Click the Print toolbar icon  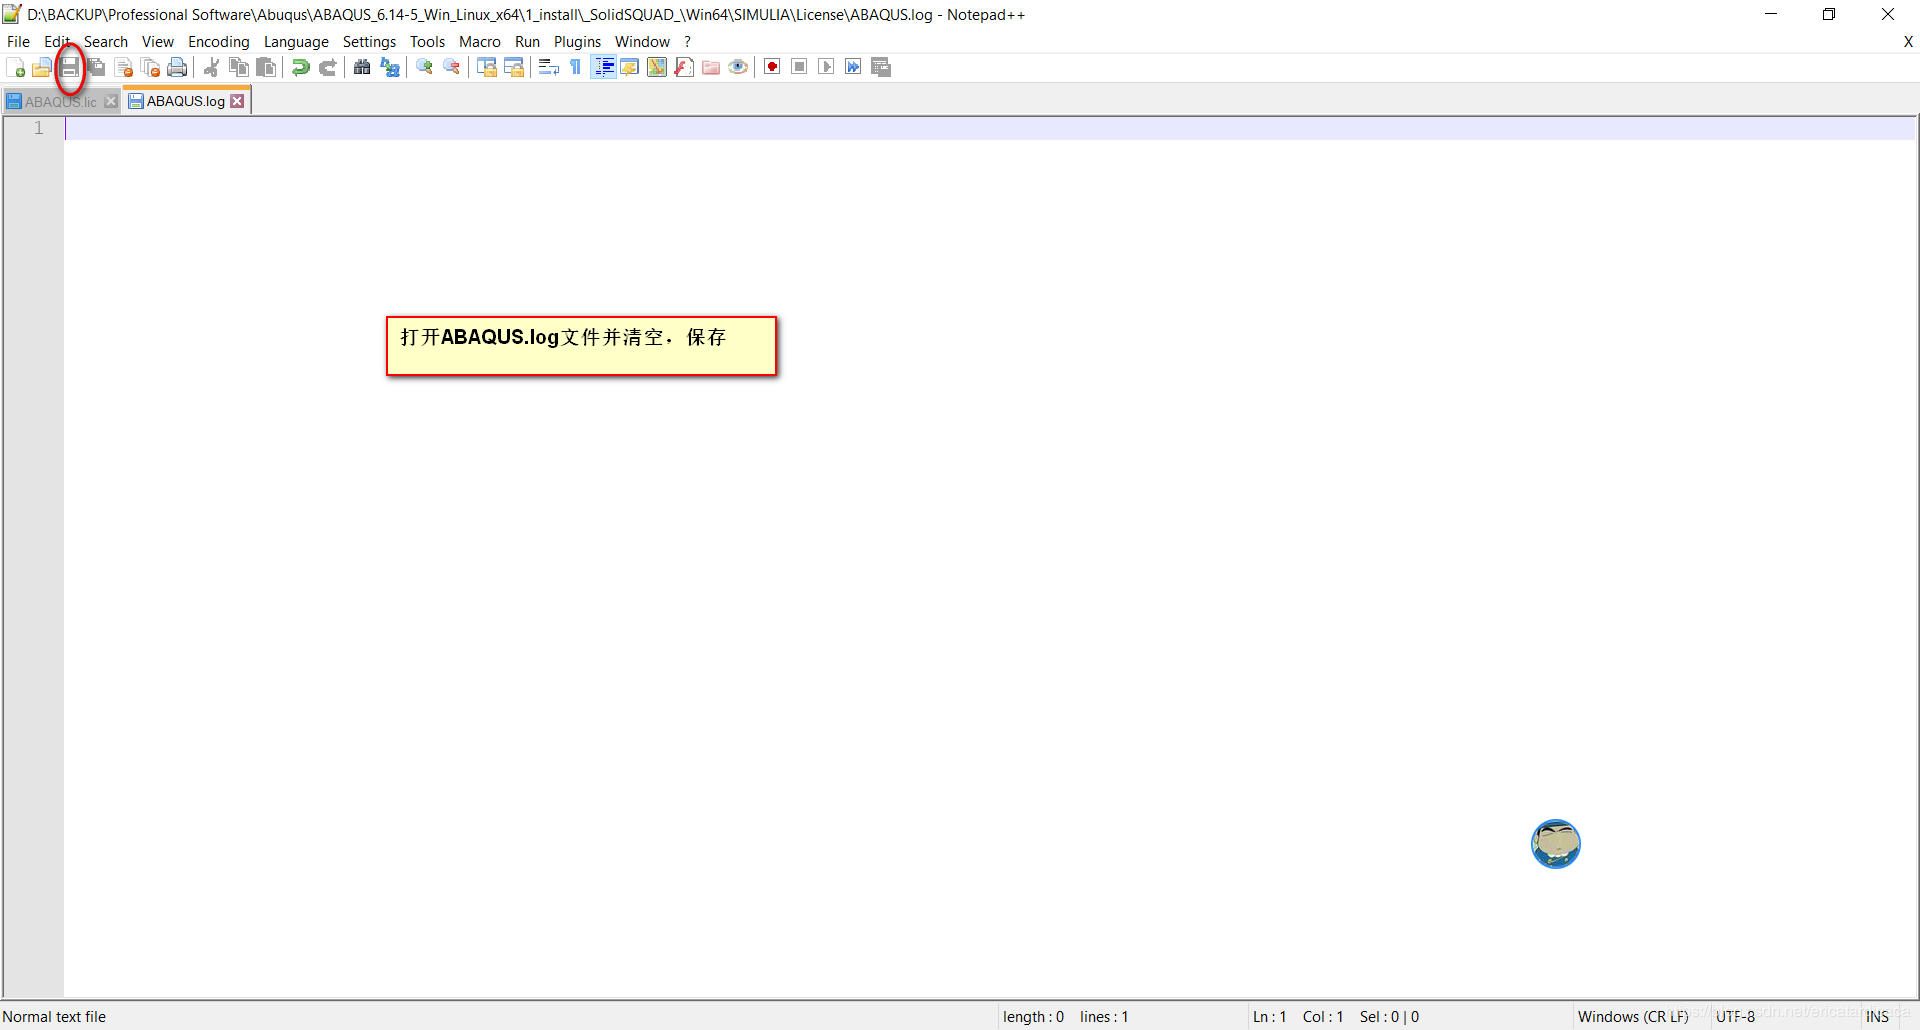(177, 66)
